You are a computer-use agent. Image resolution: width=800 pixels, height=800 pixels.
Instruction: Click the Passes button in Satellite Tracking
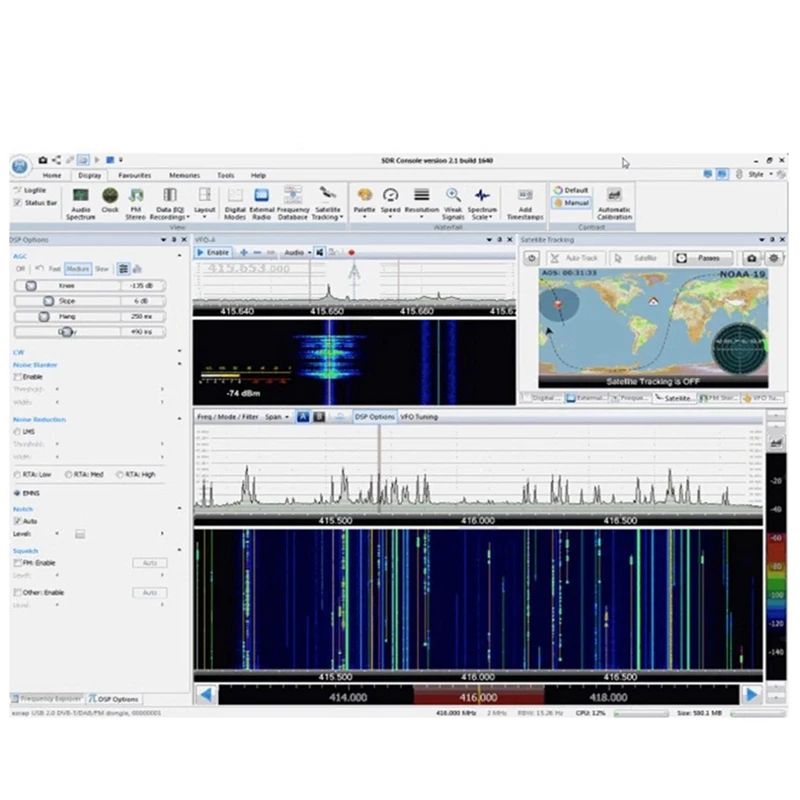coord(700,258)
